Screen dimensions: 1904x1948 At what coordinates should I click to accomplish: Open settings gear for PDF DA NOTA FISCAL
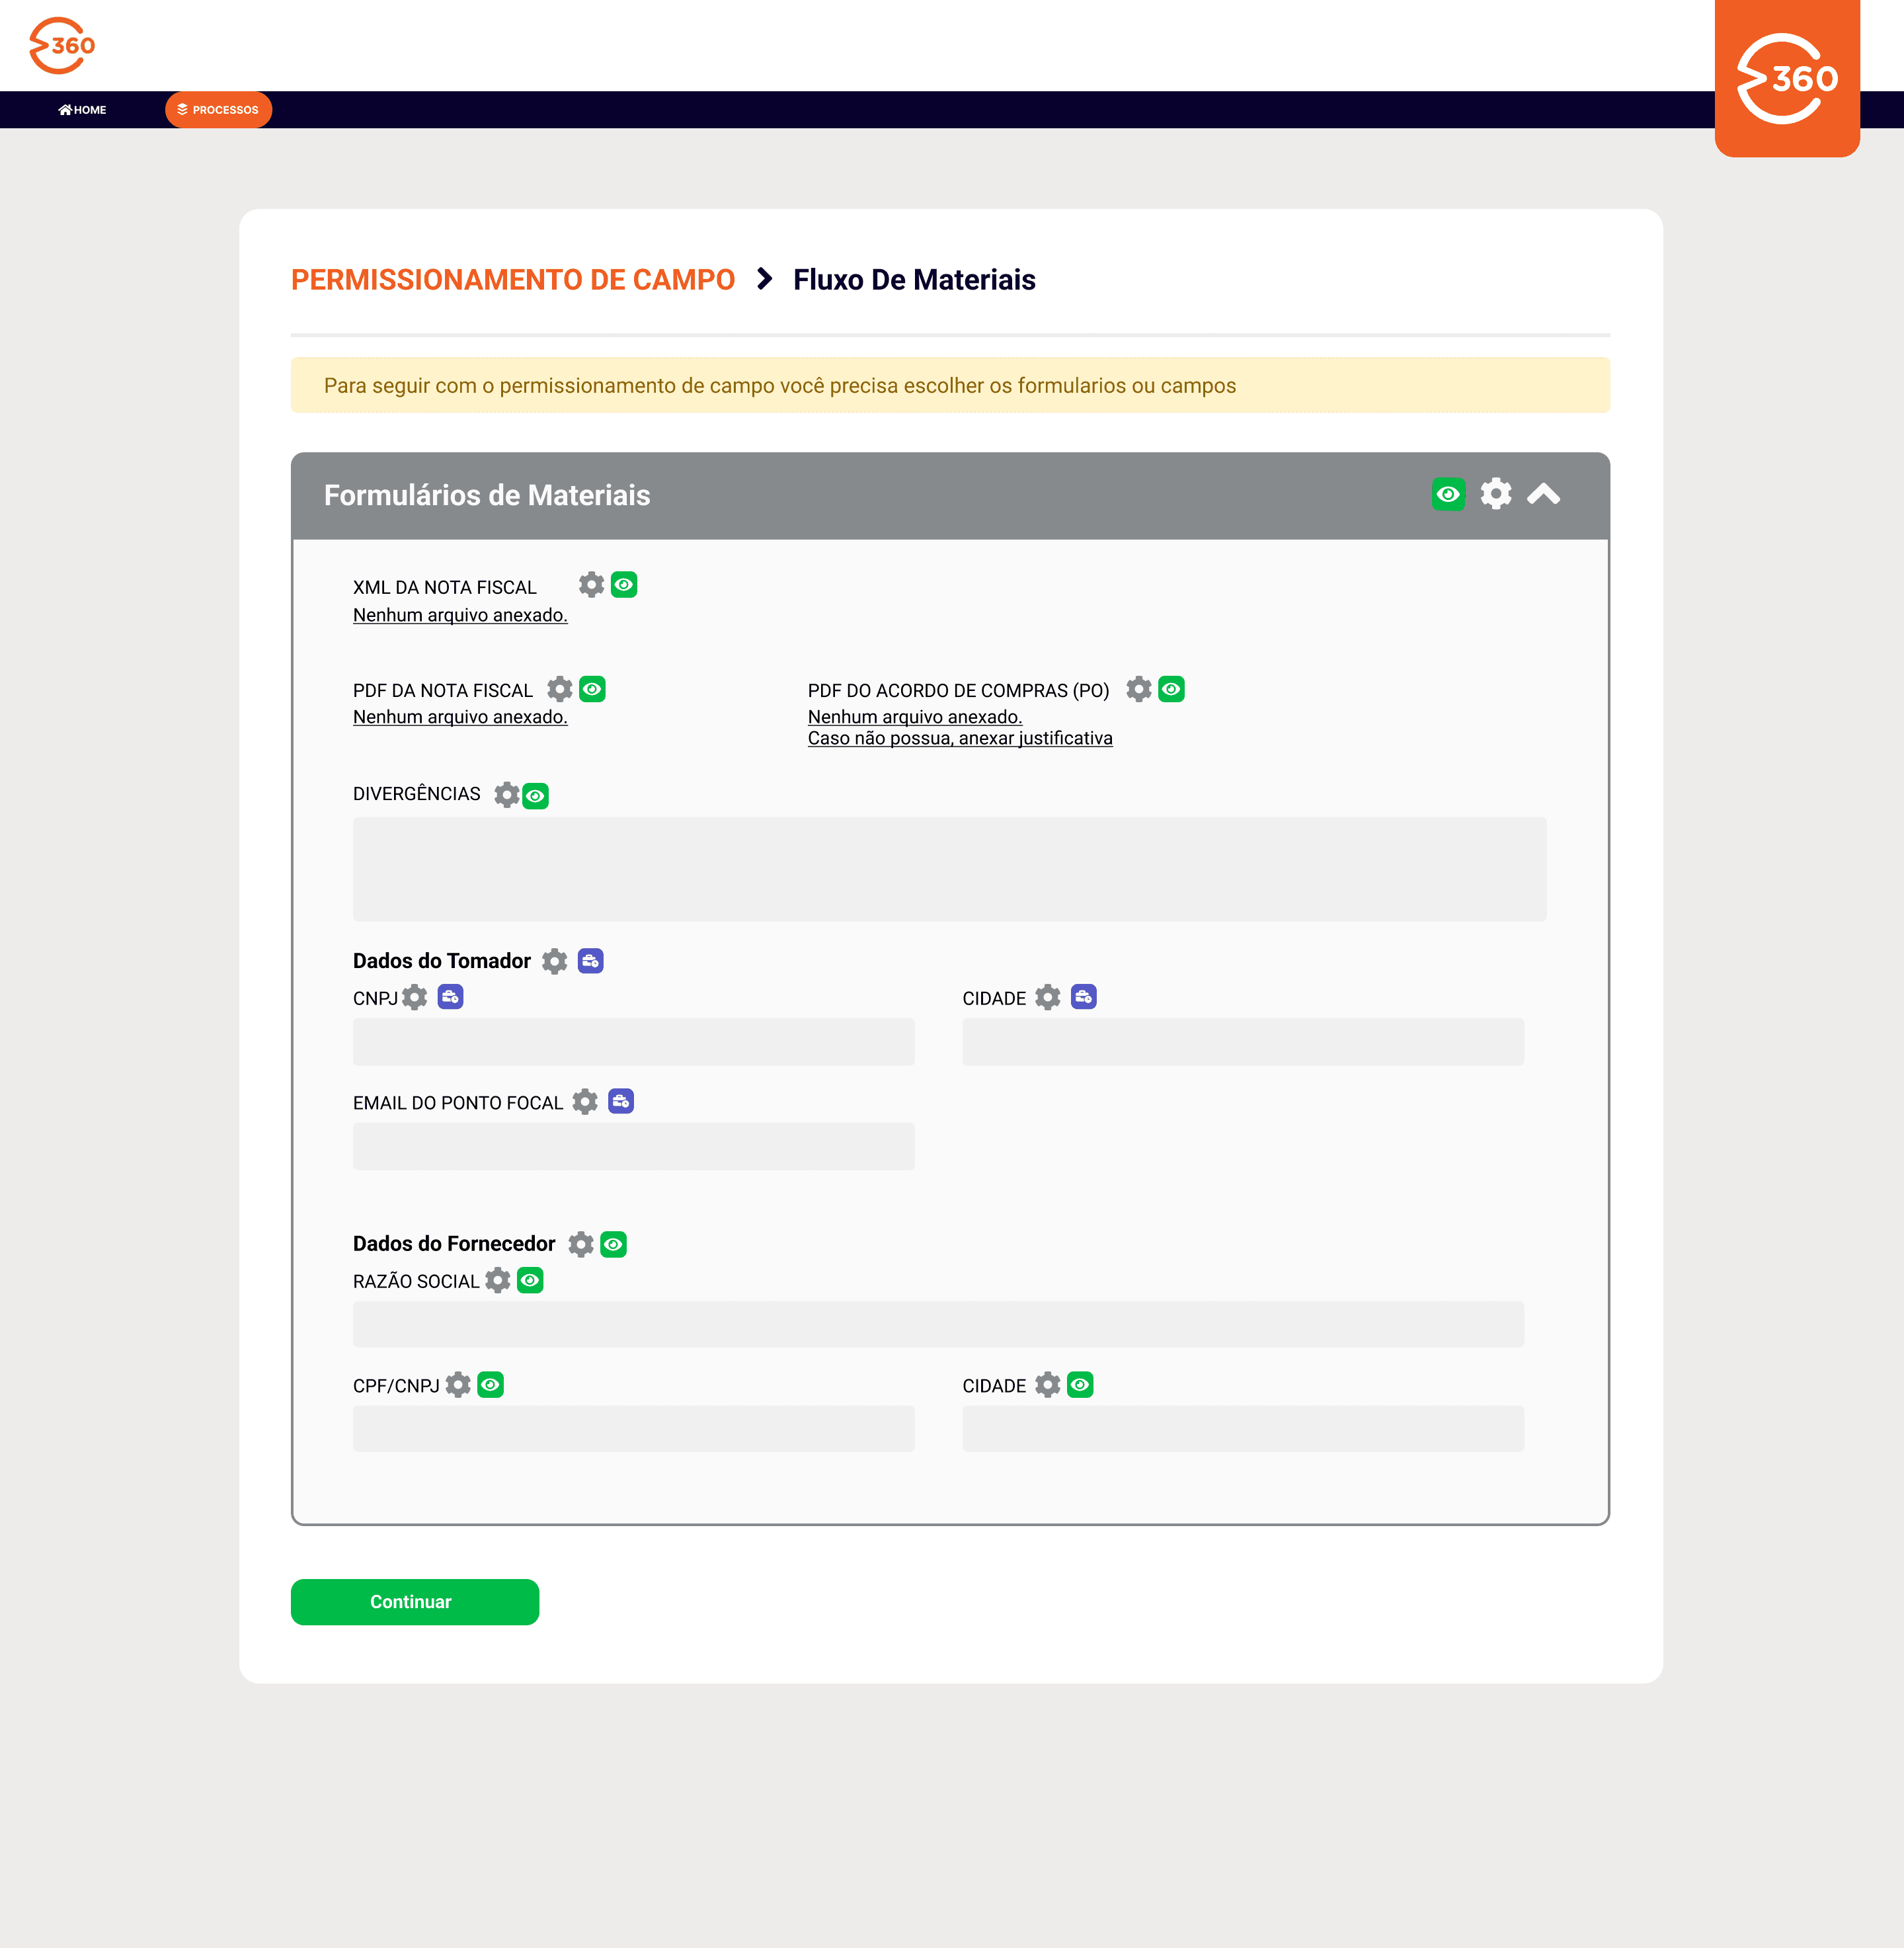click(x=560, y=689)
